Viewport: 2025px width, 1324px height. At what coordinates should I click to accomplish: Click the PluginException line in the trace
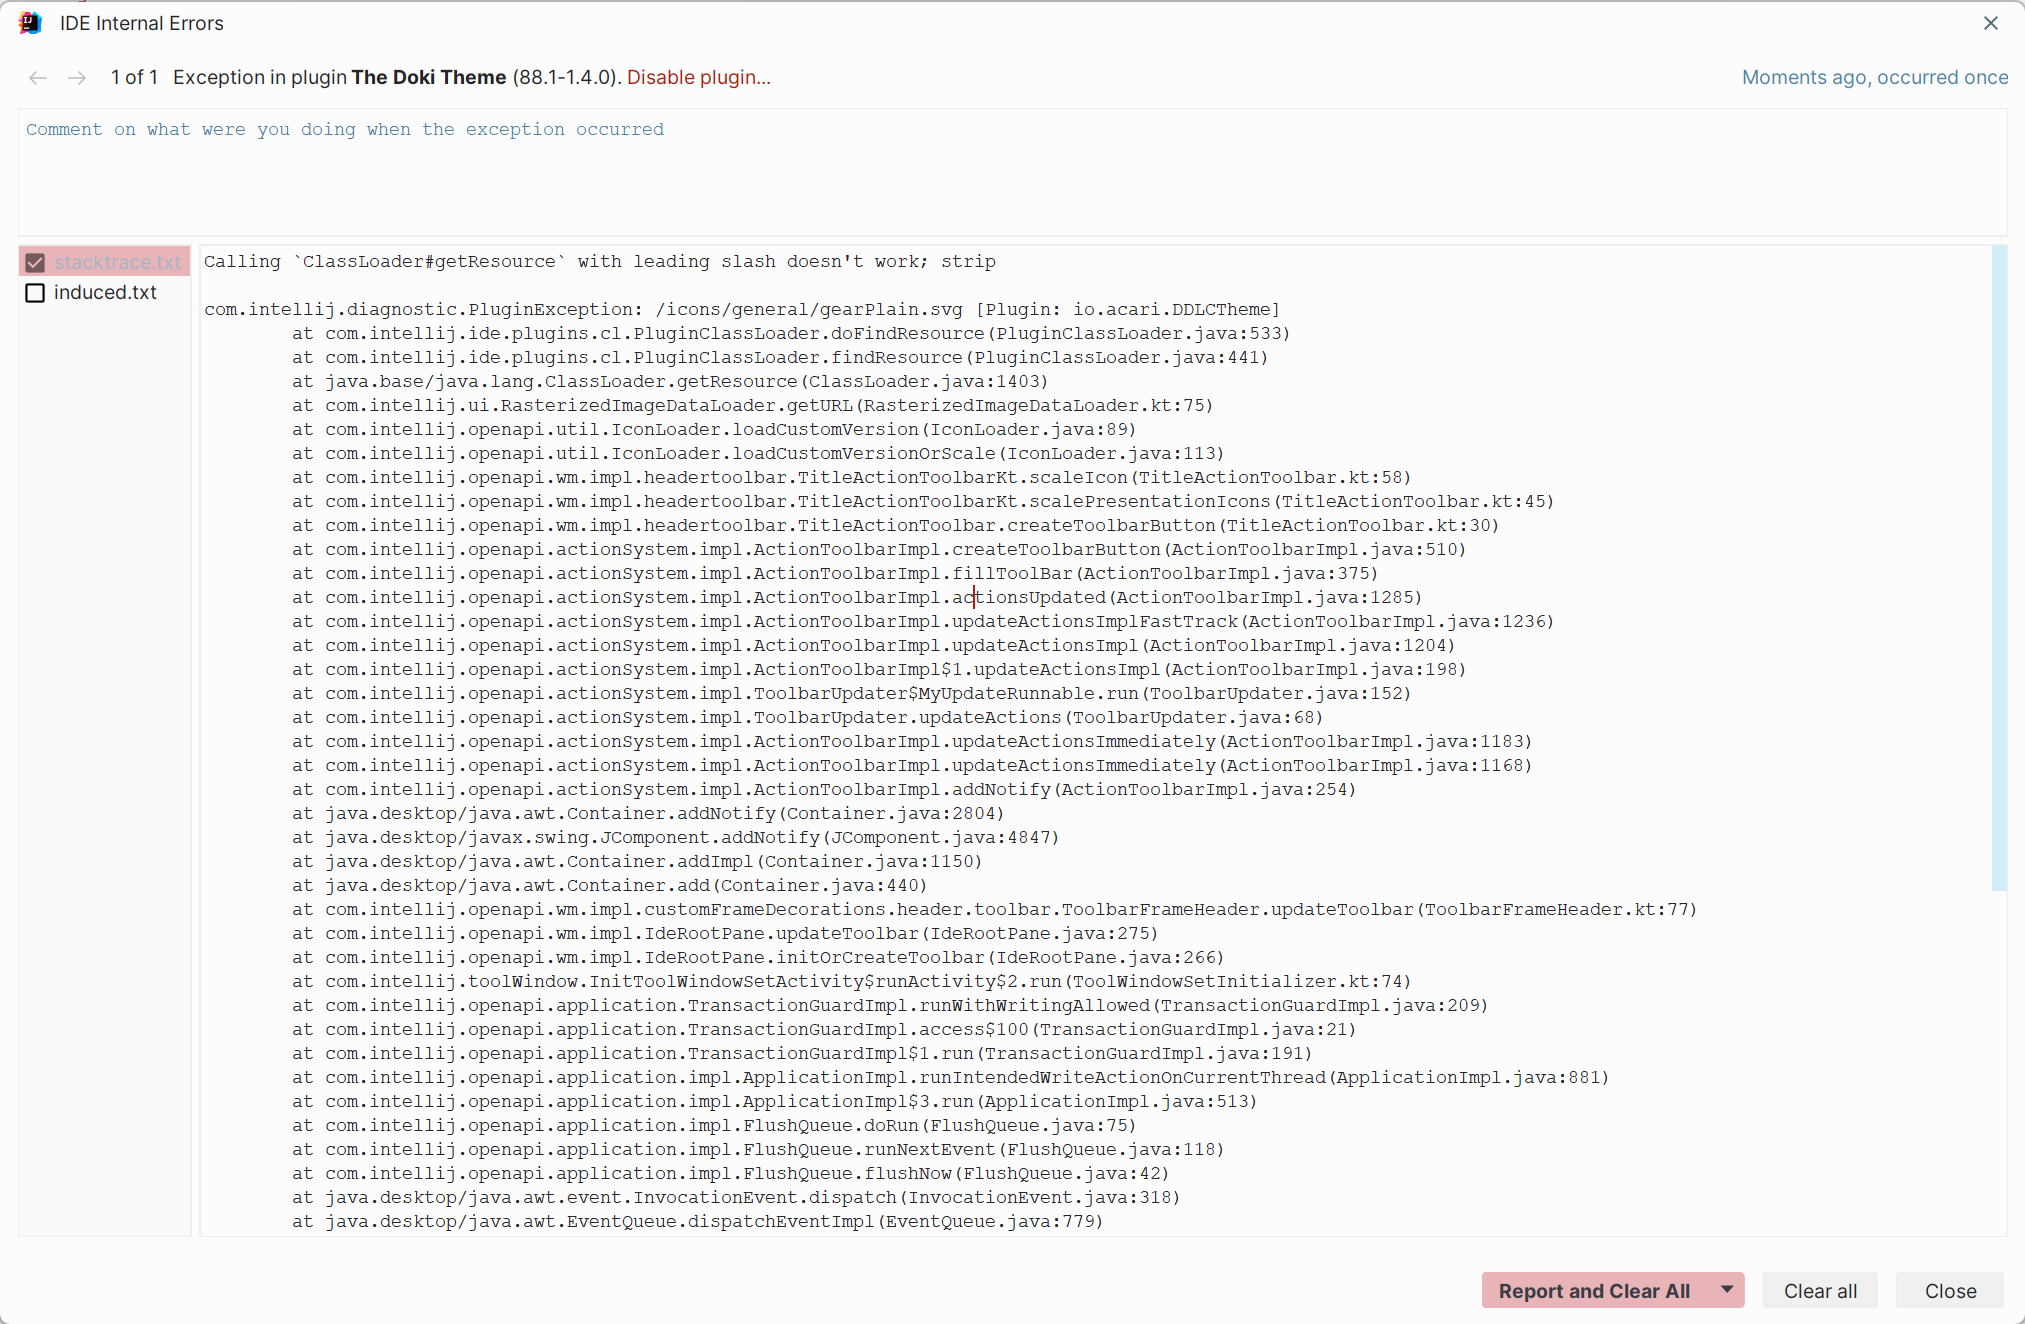(x=740, y=309)
